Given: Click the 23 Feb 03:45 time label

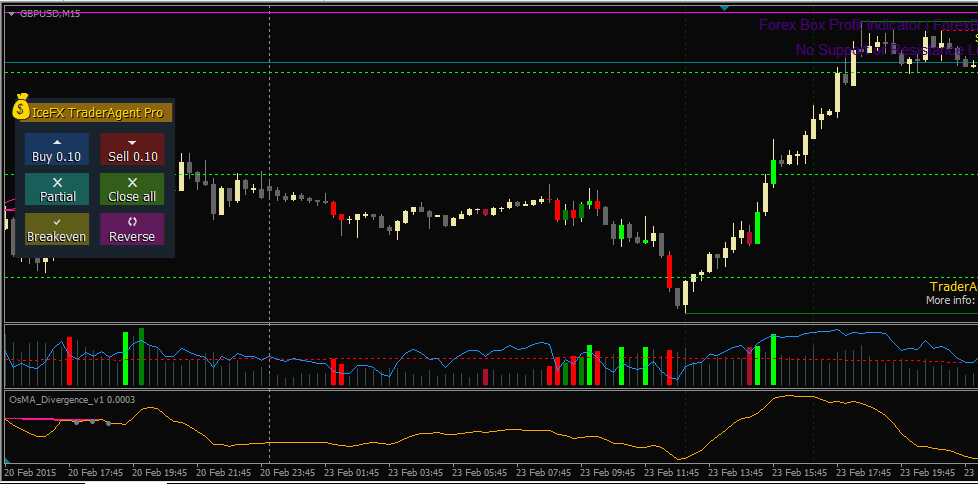Looking at the screenshot, I should pos(415,472).
